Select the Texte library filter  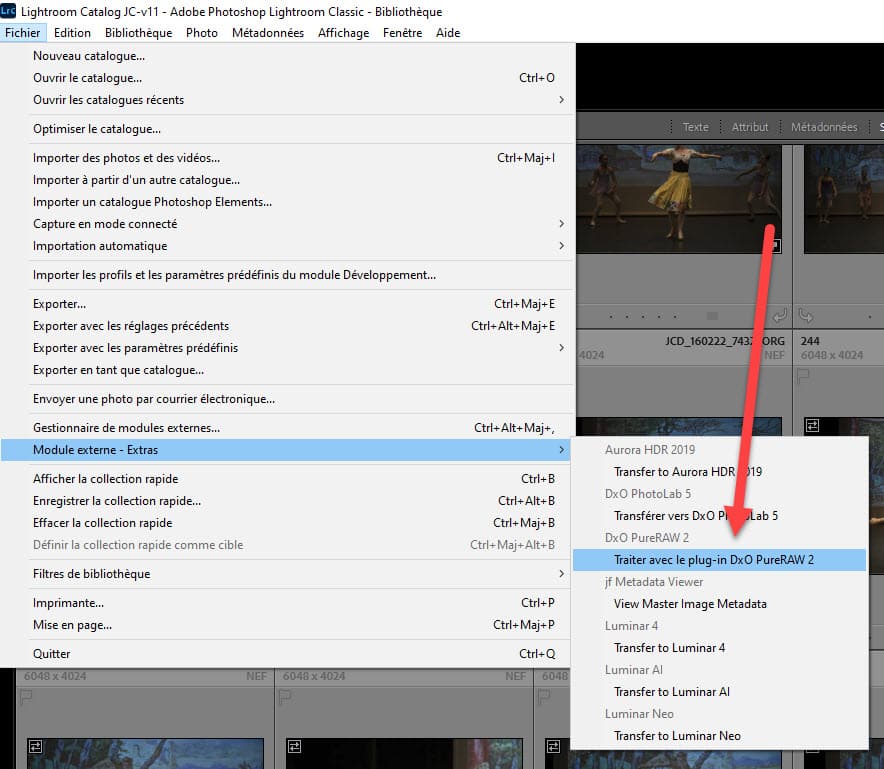[696, 127]
